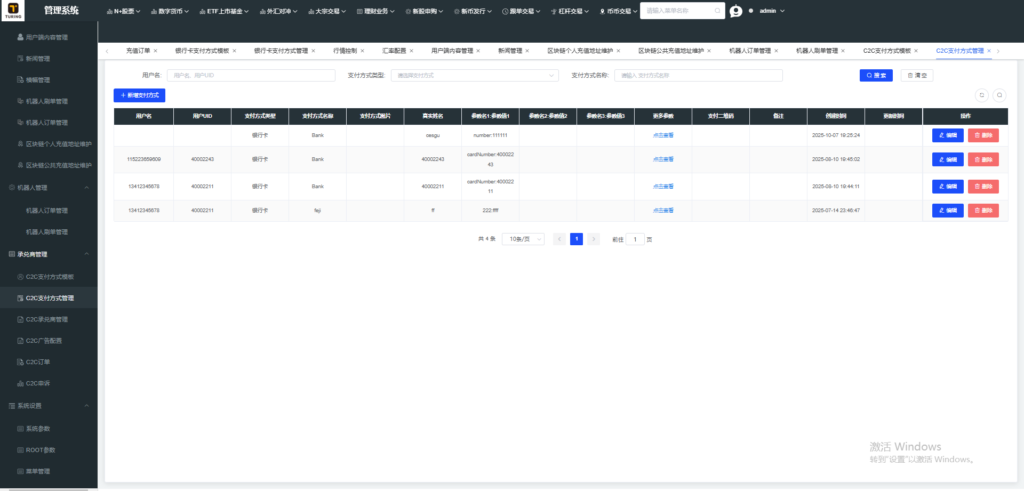Open C2C支付方式模板 in the sidebar
Viewport: 1024px width, 491px height.
pos(49,277)
